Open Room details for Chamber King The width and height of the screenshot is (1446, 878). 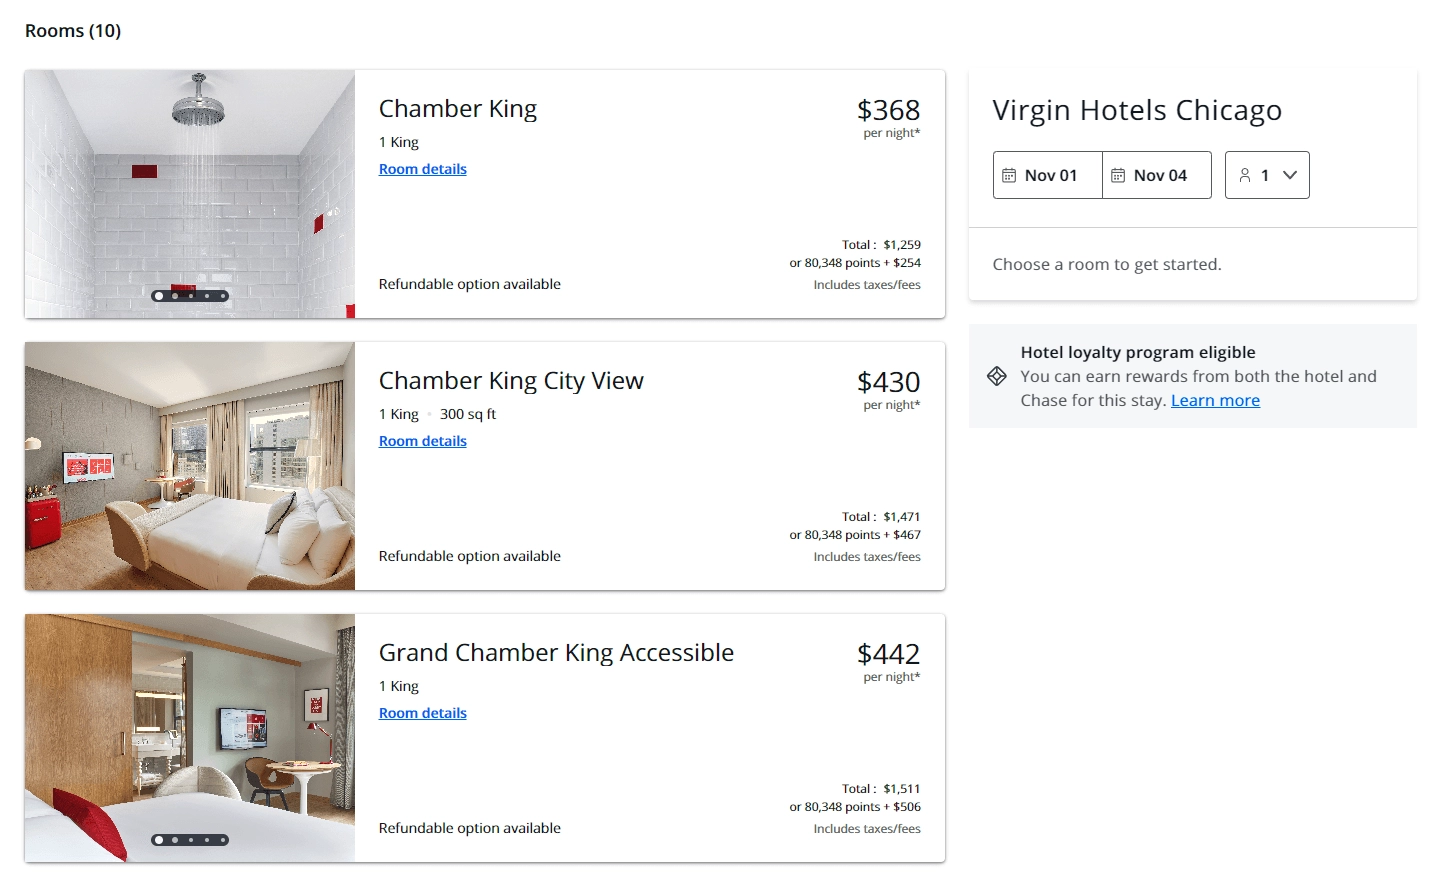(422, 169)
